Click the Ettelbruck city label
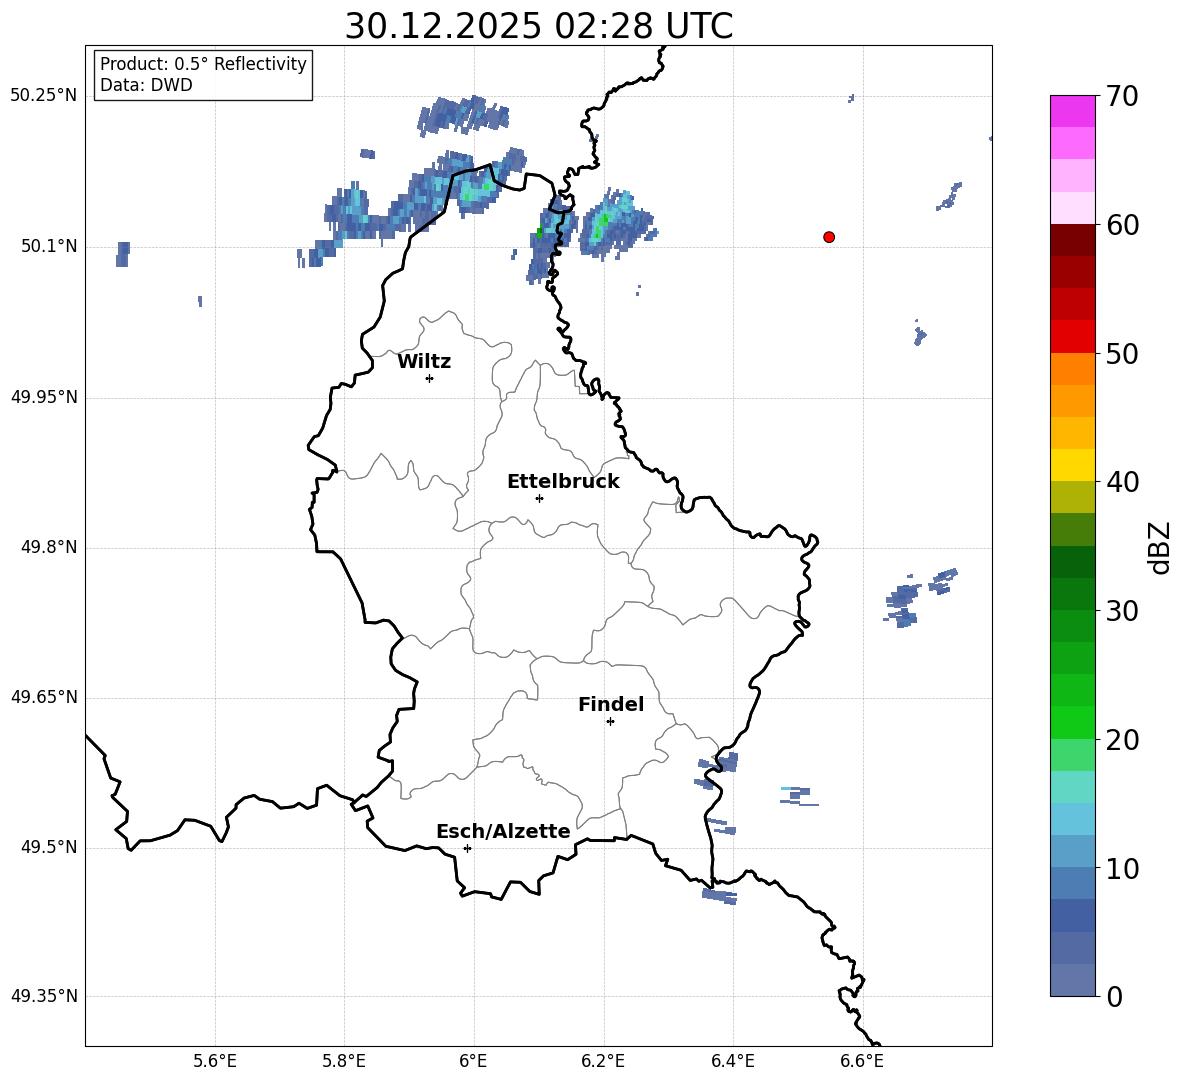Viewport: 1184px width, 1081px height. [x=563, y=482]
